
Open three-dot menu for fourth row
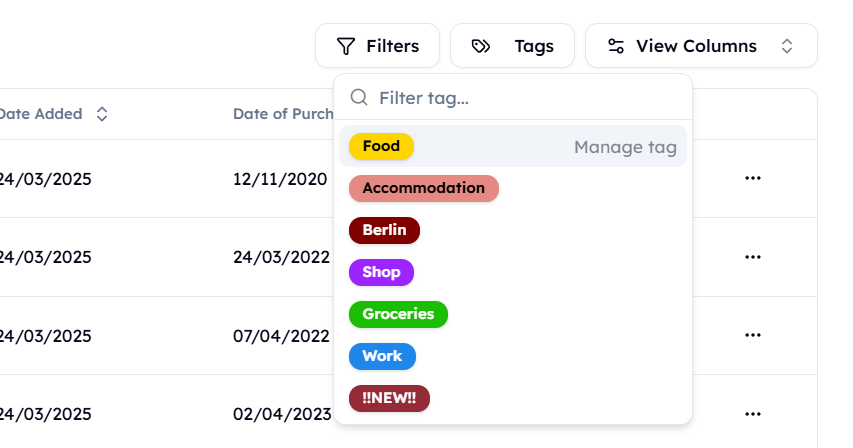point(753,413)
